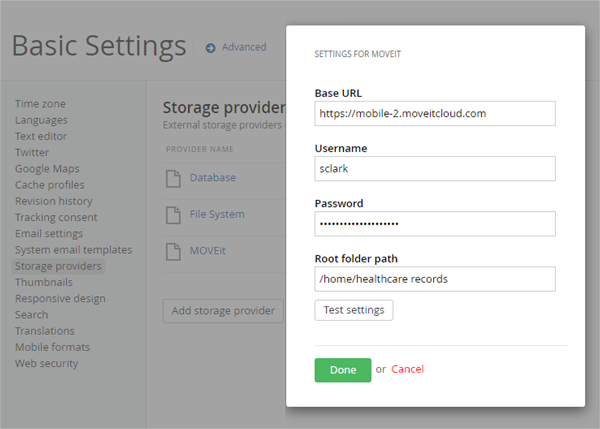Edit the Root folder path field
This screenshot has height=429, width=600.
pyautogui.click(x=434, y=279)
